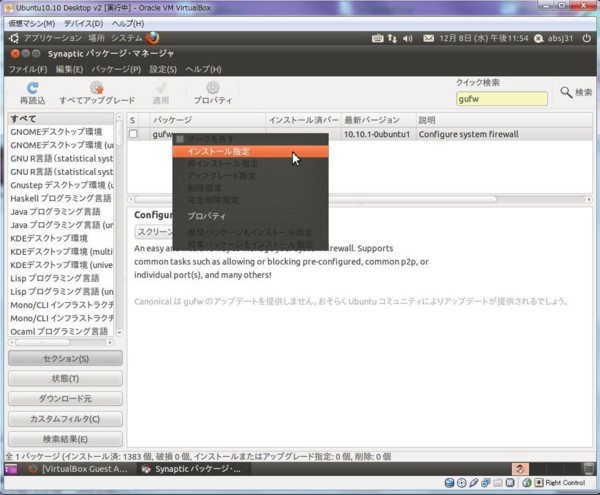
Task: Open the mail envelope indicator
Action: pos(429,38)
